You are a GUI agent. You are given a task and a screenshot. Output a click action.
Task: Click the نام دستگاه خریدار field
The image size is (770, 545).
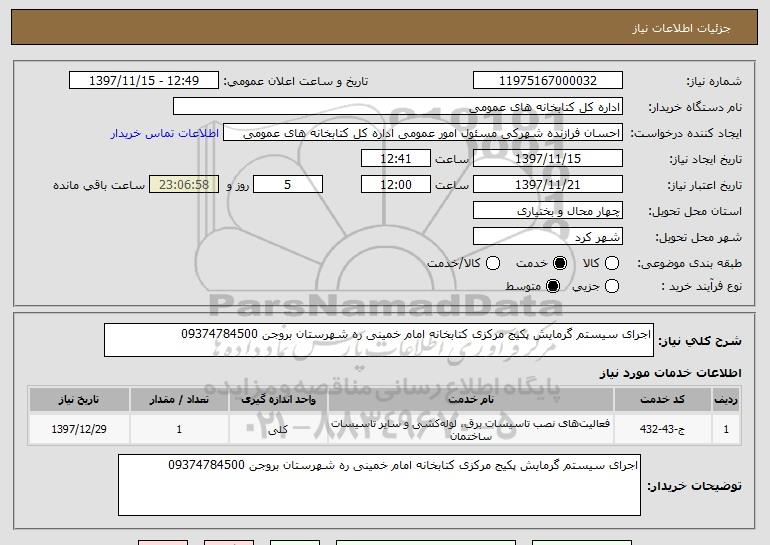pos(397,106)
